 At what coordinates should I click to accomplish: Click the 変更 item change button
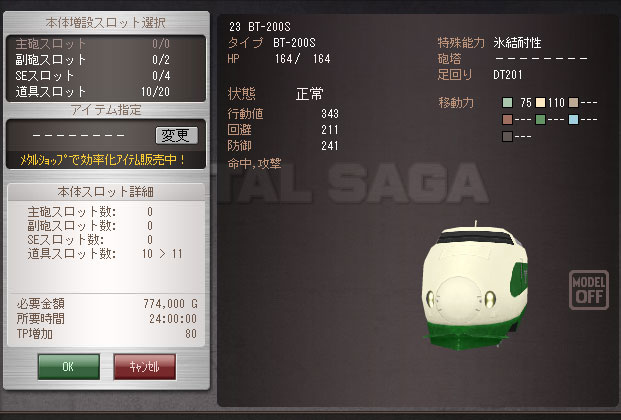click(176, 136)
